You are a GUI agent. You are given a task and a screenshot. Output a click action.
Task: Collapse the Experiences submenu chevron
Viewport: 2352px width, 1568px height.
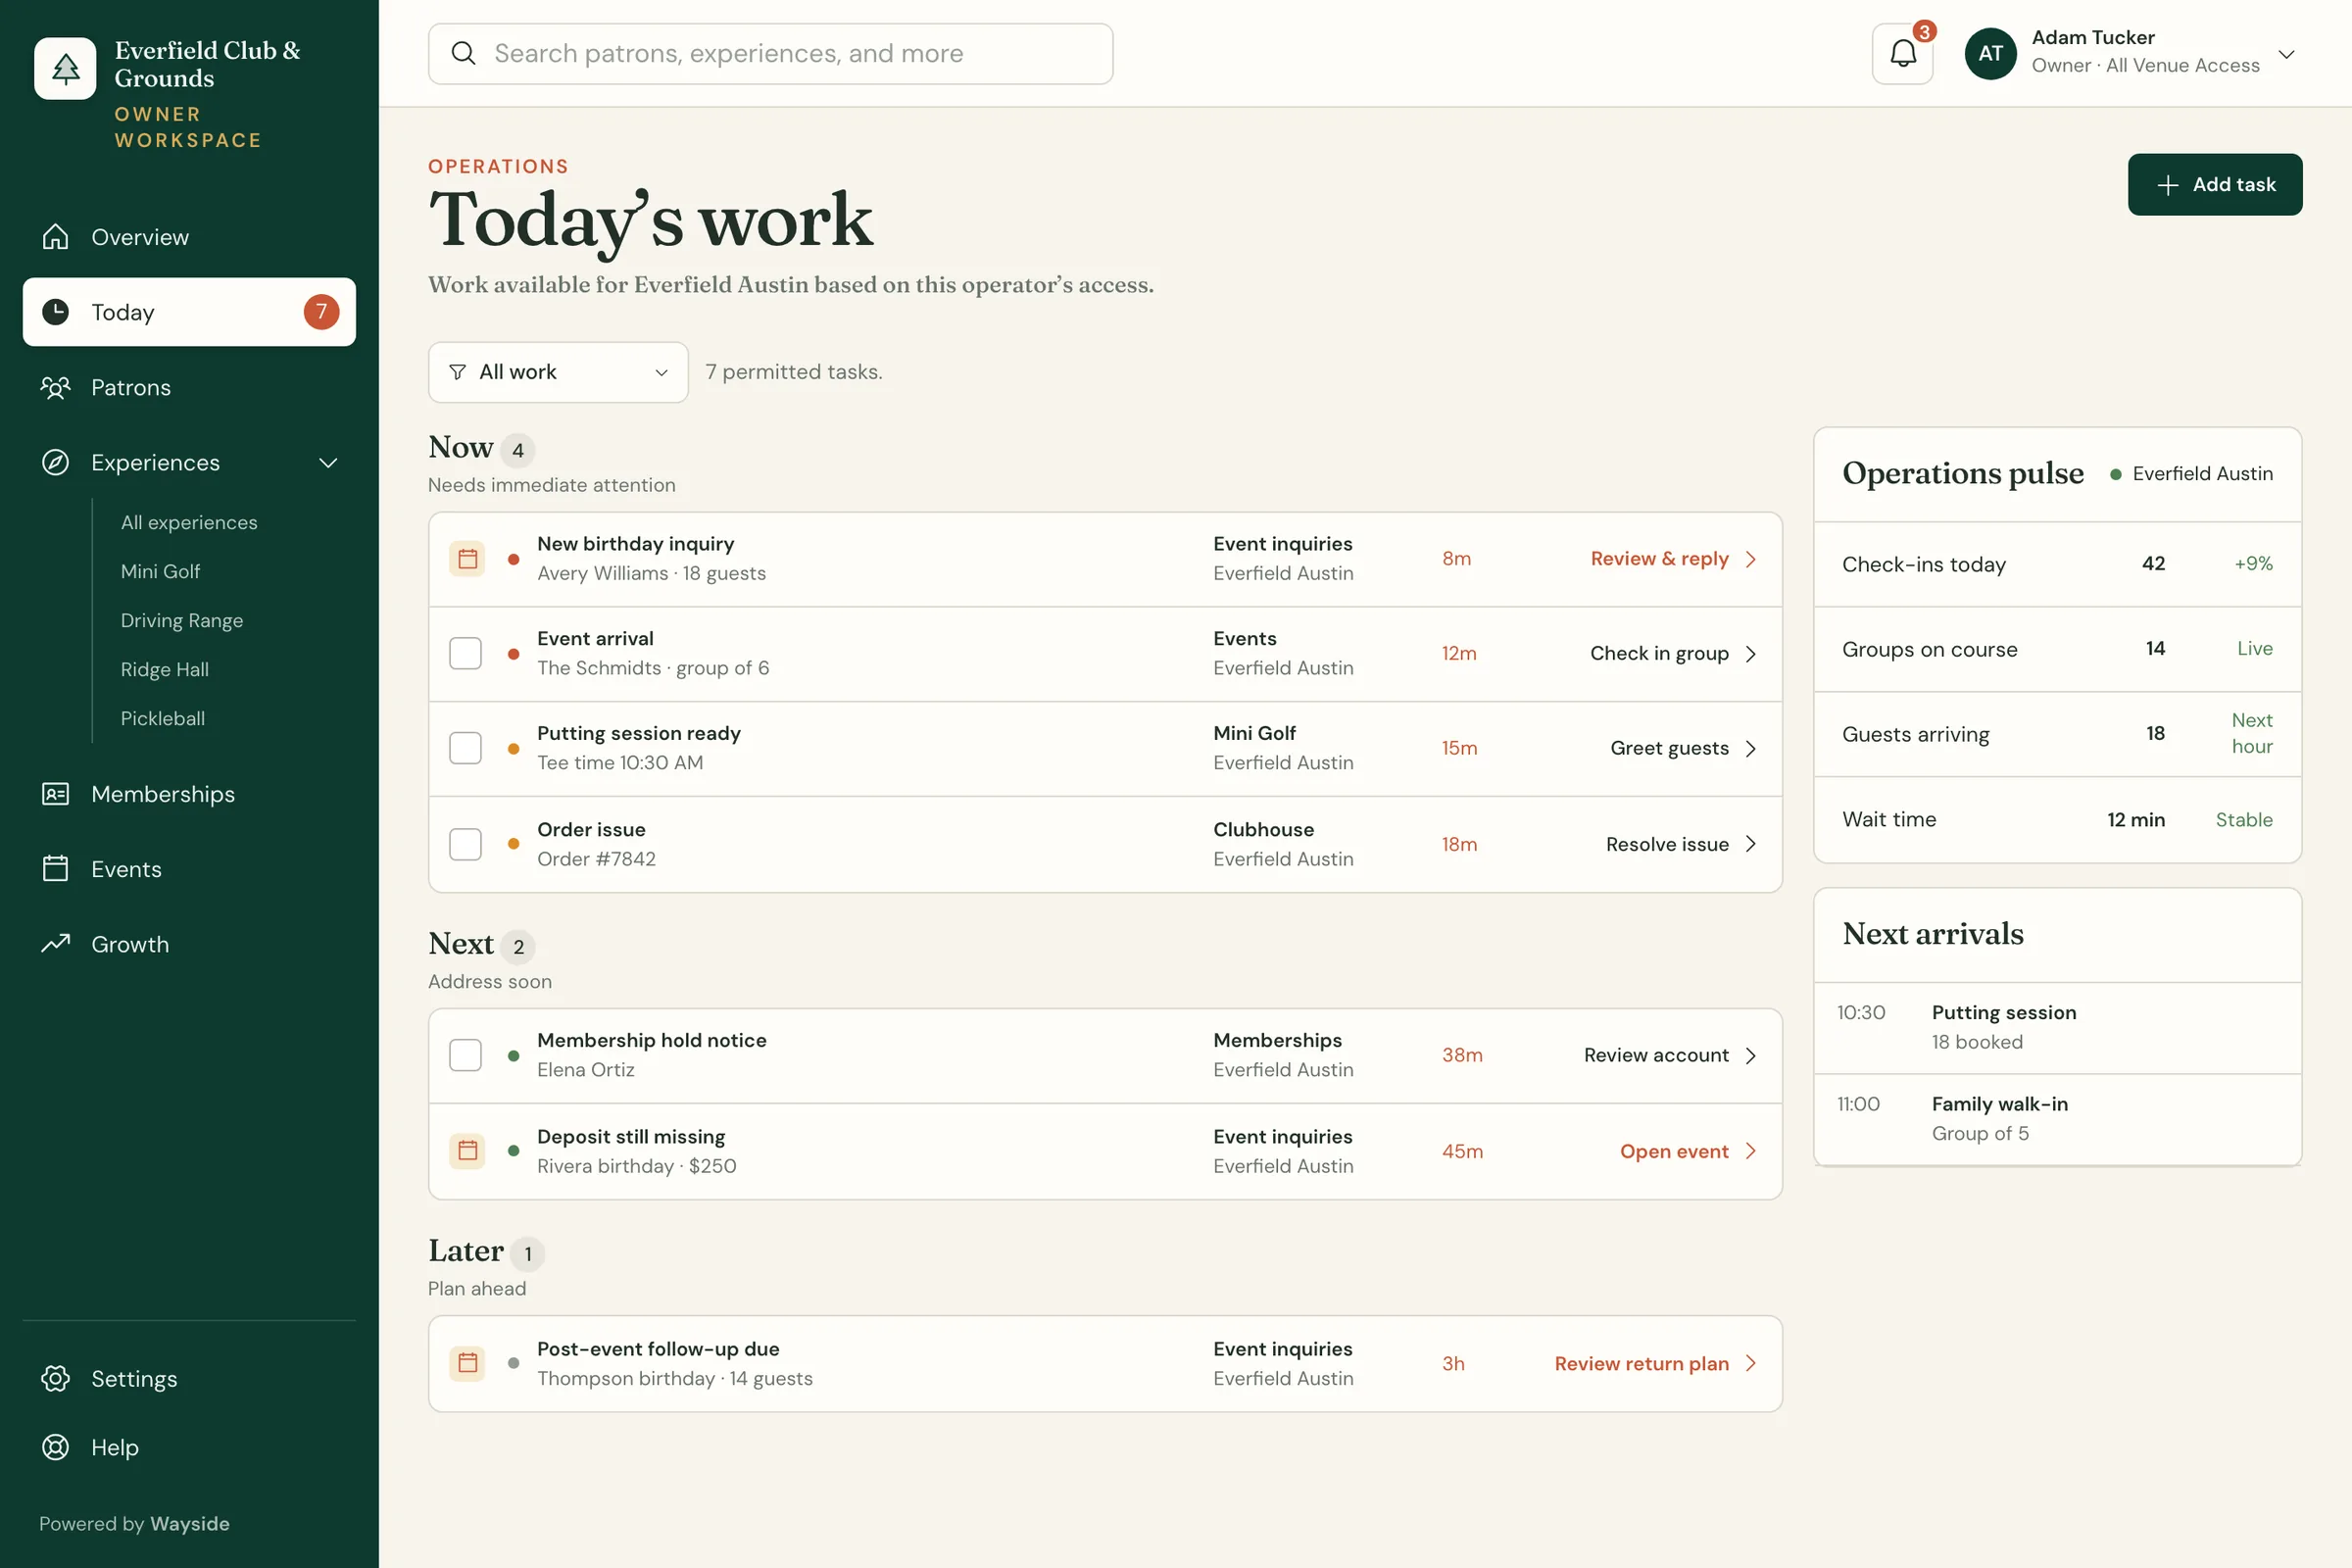coord(328,463)
